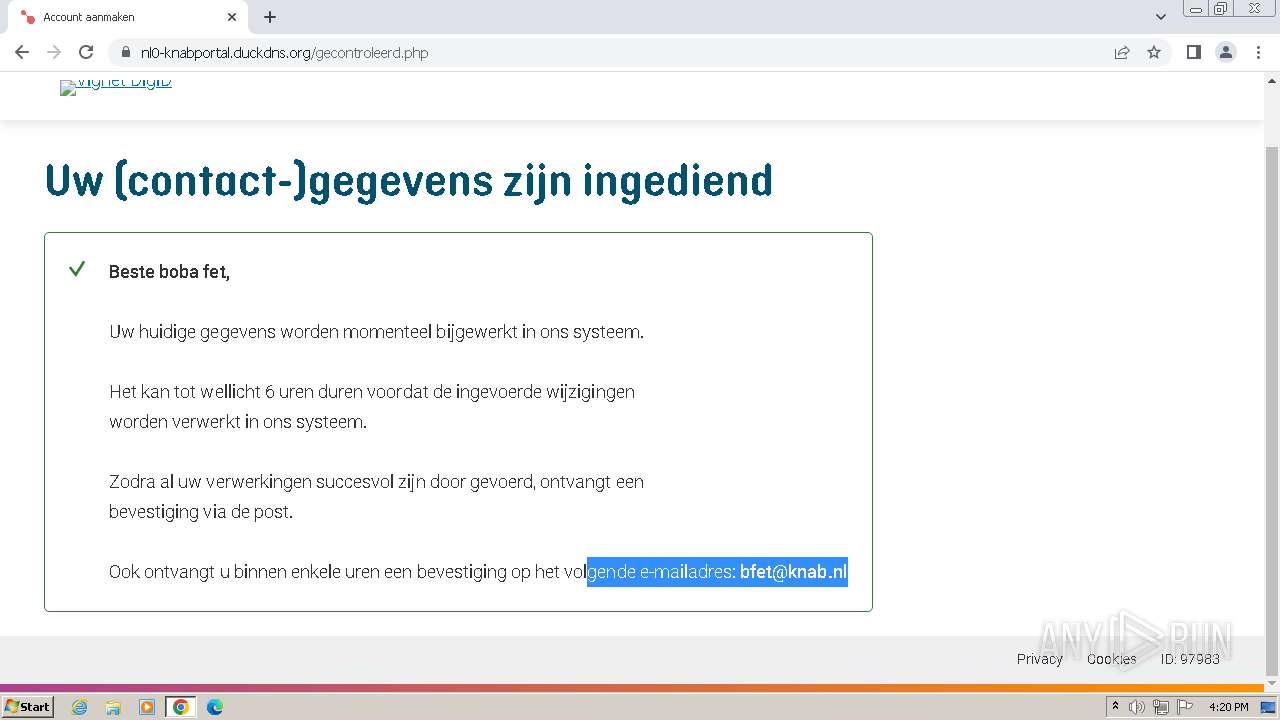Viewport: 1280px width, 720px height.
Task: Open a new browser tab
Action: 270,17
